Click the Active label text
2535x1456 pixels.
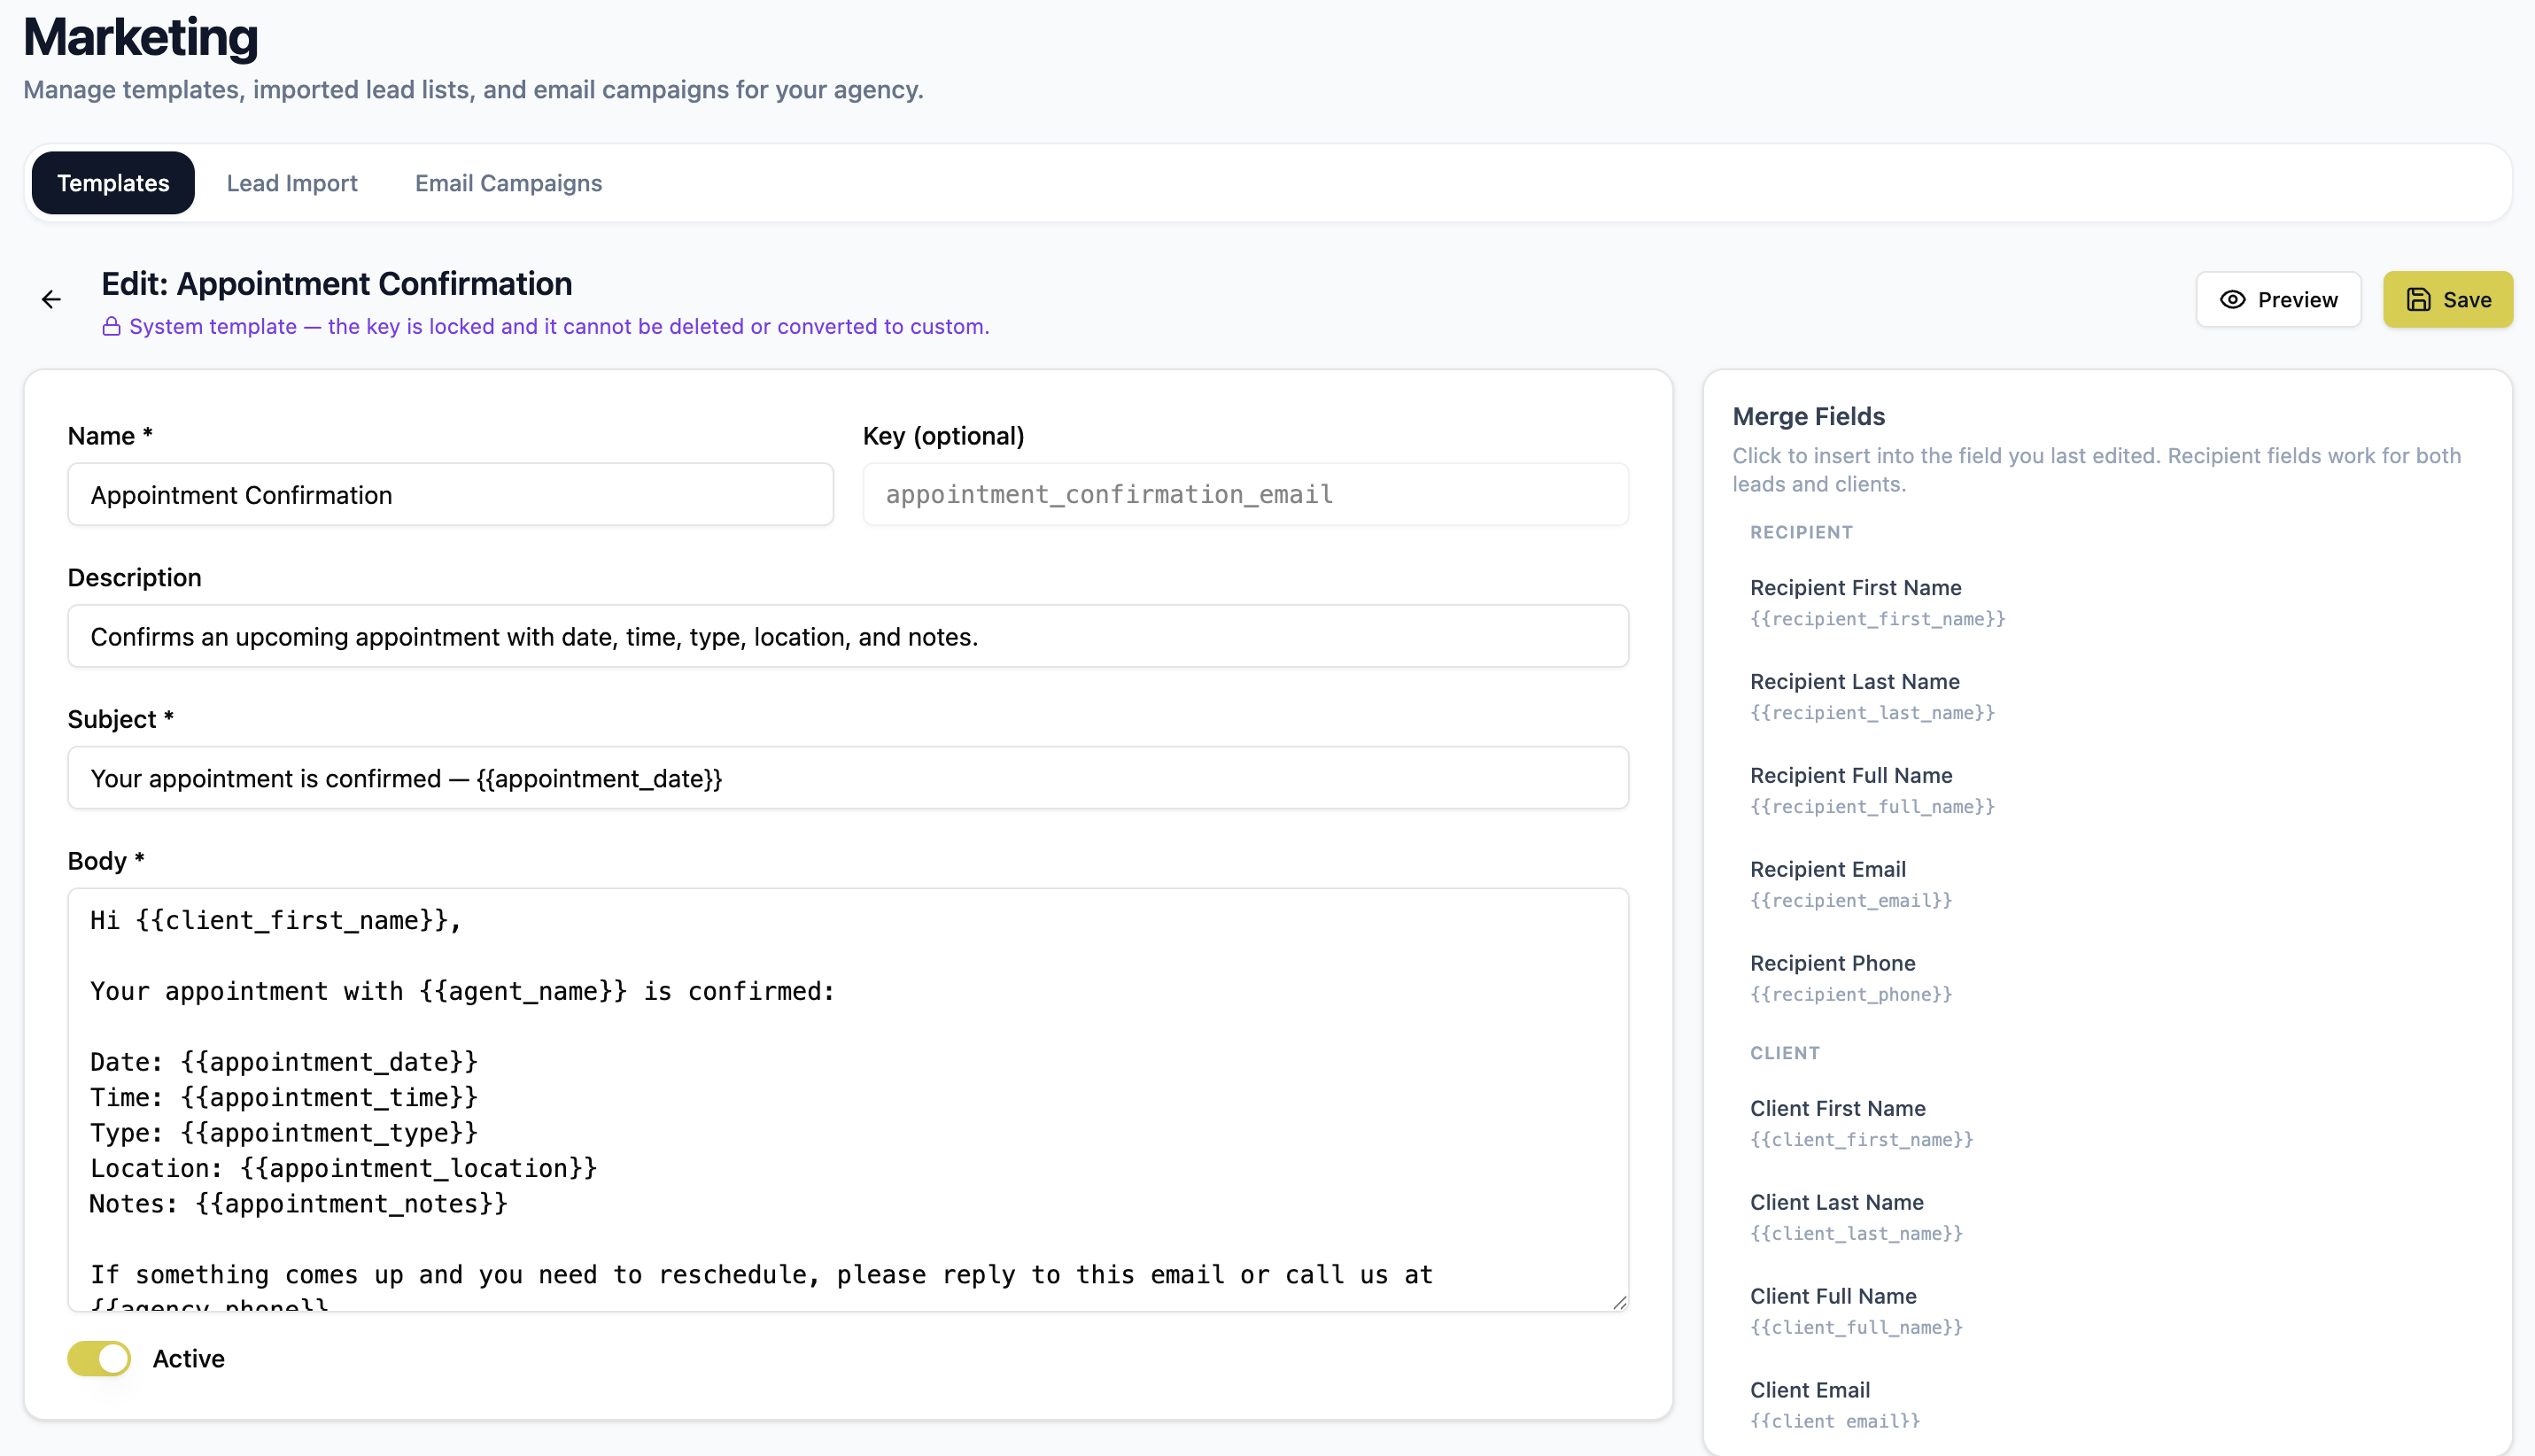point(188,1358)
